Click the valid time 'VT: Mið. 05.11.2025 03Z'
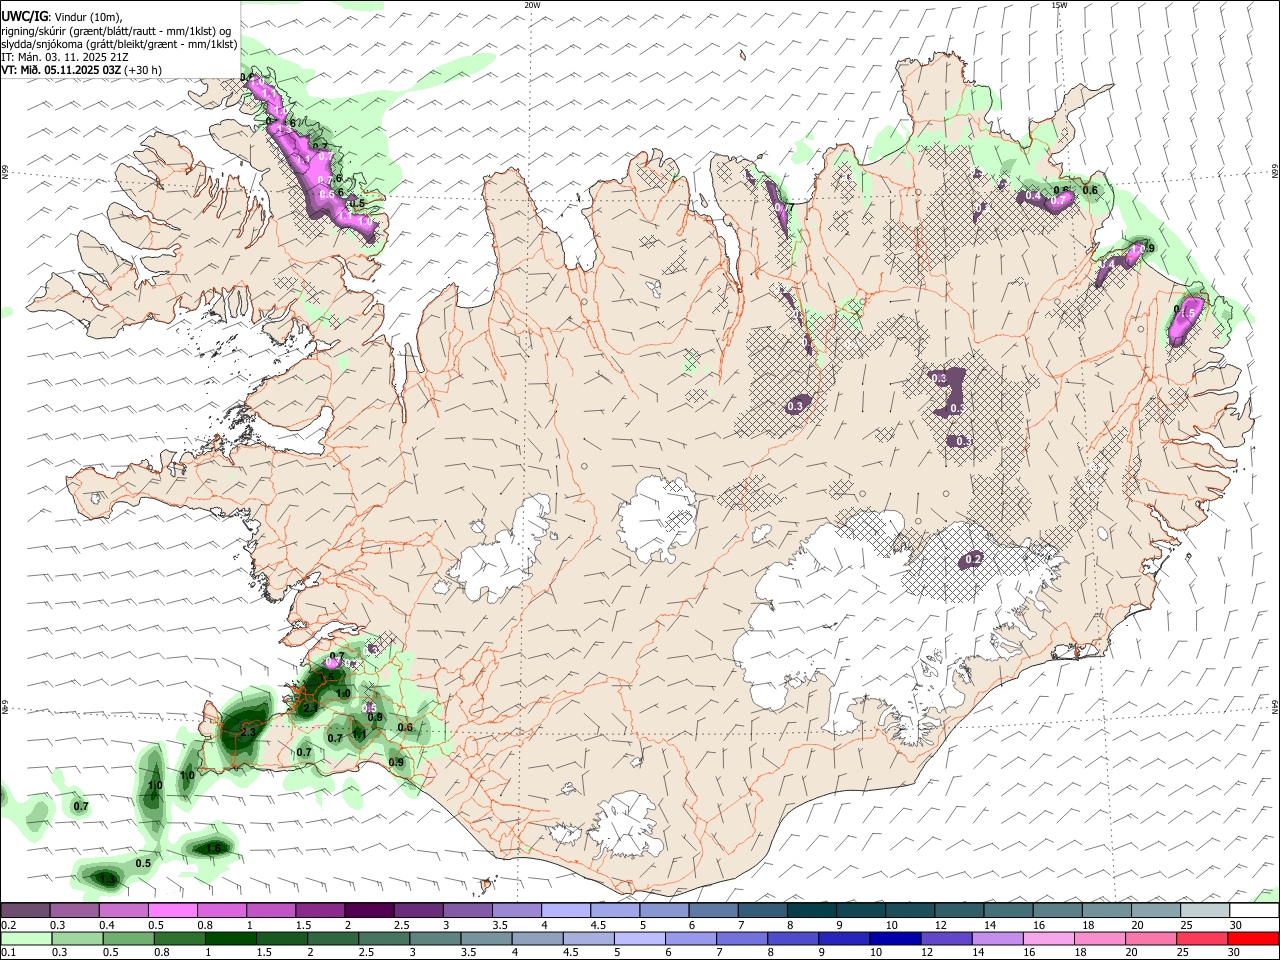1280x960 pixels. 62,71
